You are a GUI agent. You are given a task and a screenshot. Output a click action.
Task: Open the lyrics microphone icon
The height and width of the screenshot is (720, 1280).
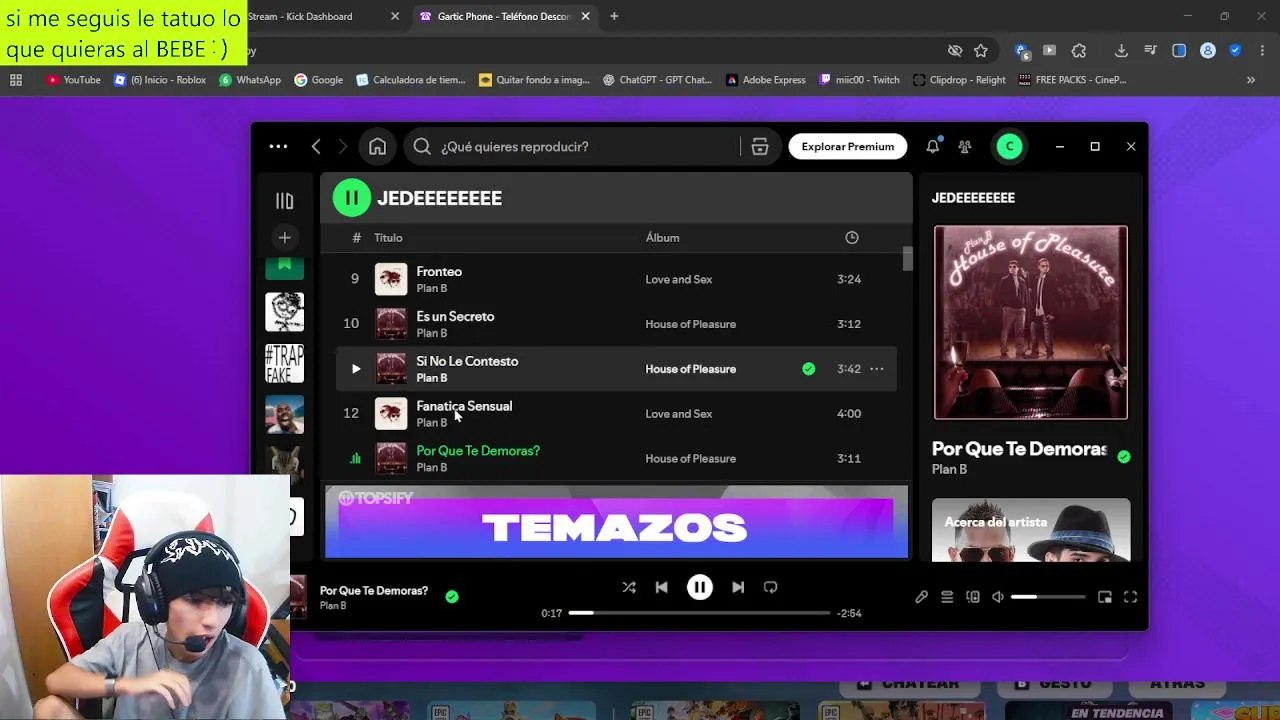921,597
